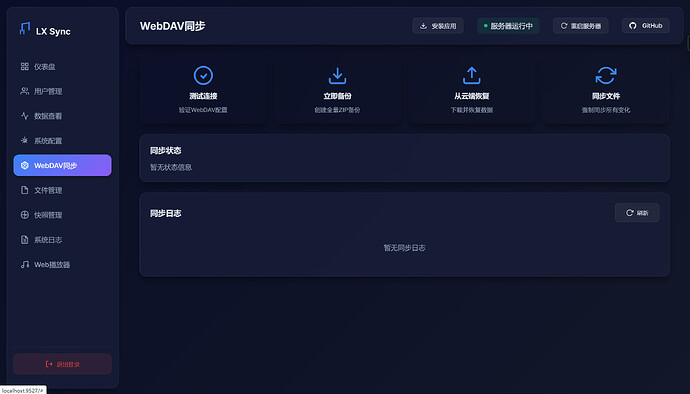Image resolution: width=690 pixels, height=394 pixels.
Task: Click the logout arrow icon
Action: 49,364
